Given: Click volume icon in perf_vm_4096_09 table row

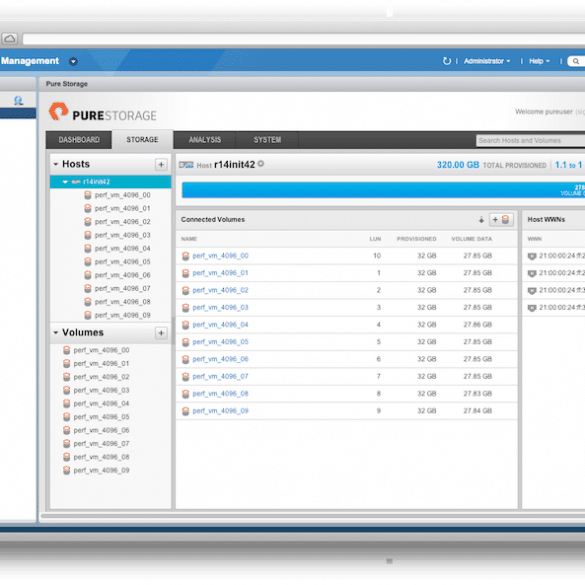Looking at the screenshot, I should 185,411.
